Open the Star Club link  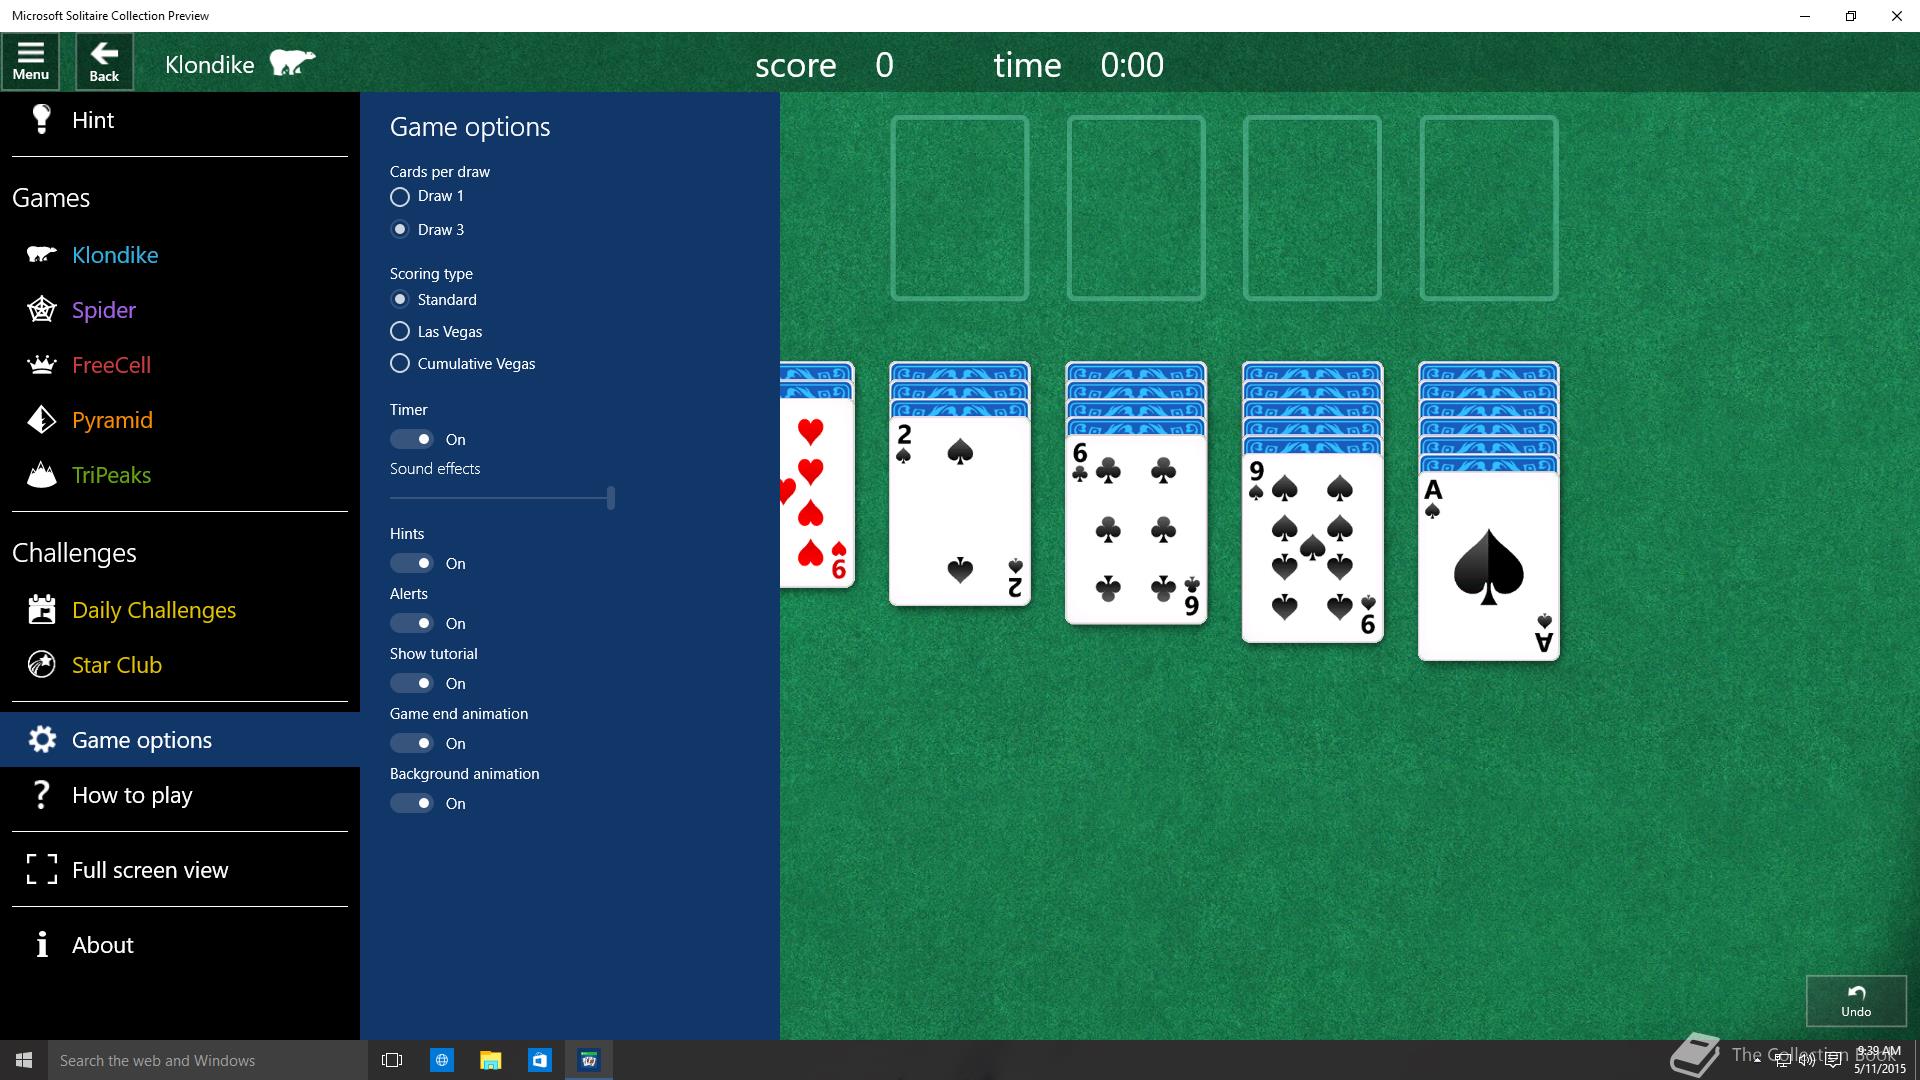180,665
